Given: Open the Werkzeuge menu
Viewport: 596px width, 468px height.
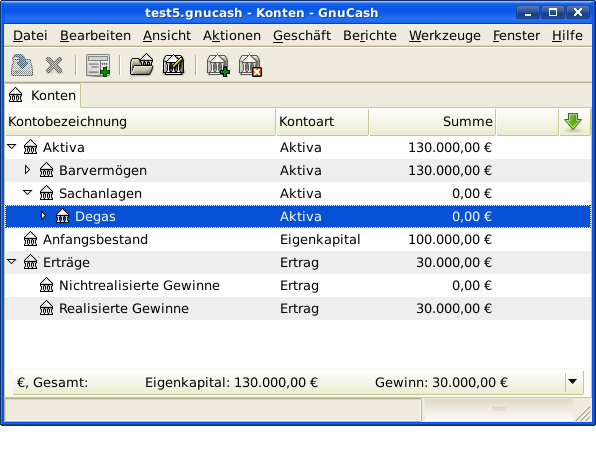Looking at the screenshot, I should coord(445,36).
